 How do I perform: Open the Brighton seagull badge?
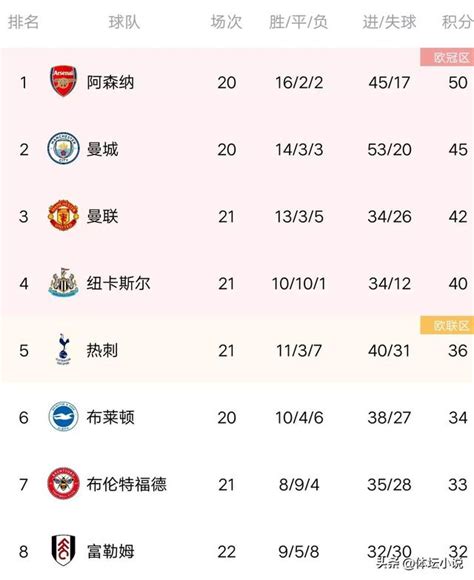point(63,417)
